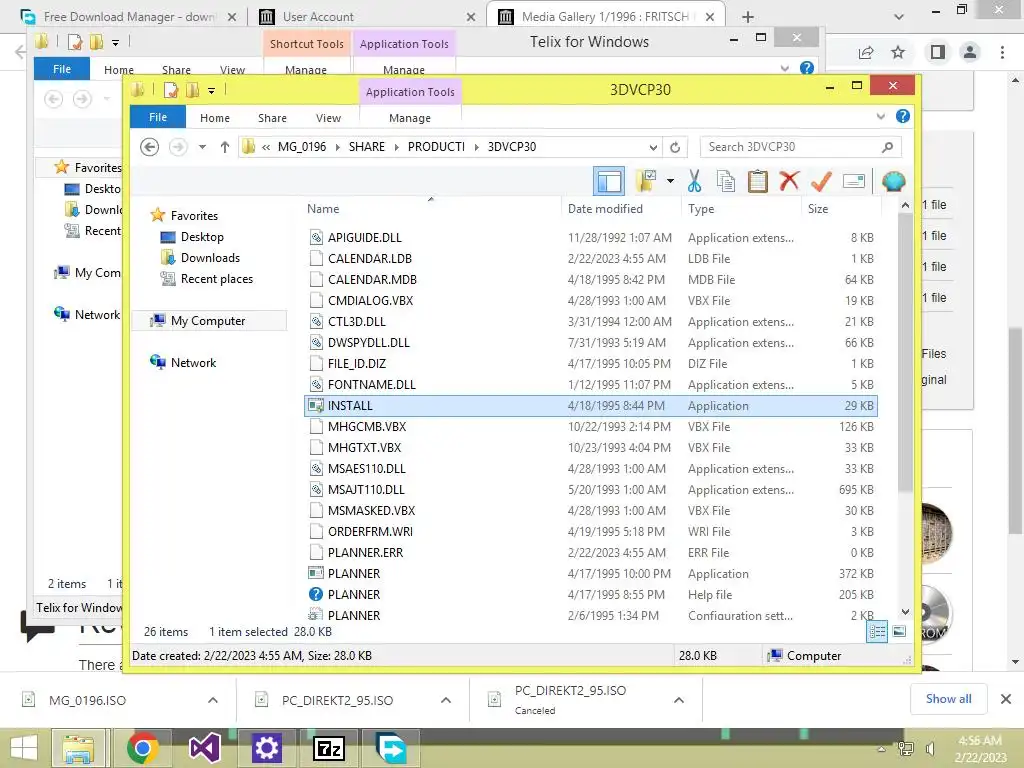
Task: Expand address bar history dropdown
Action: (653, 147)
